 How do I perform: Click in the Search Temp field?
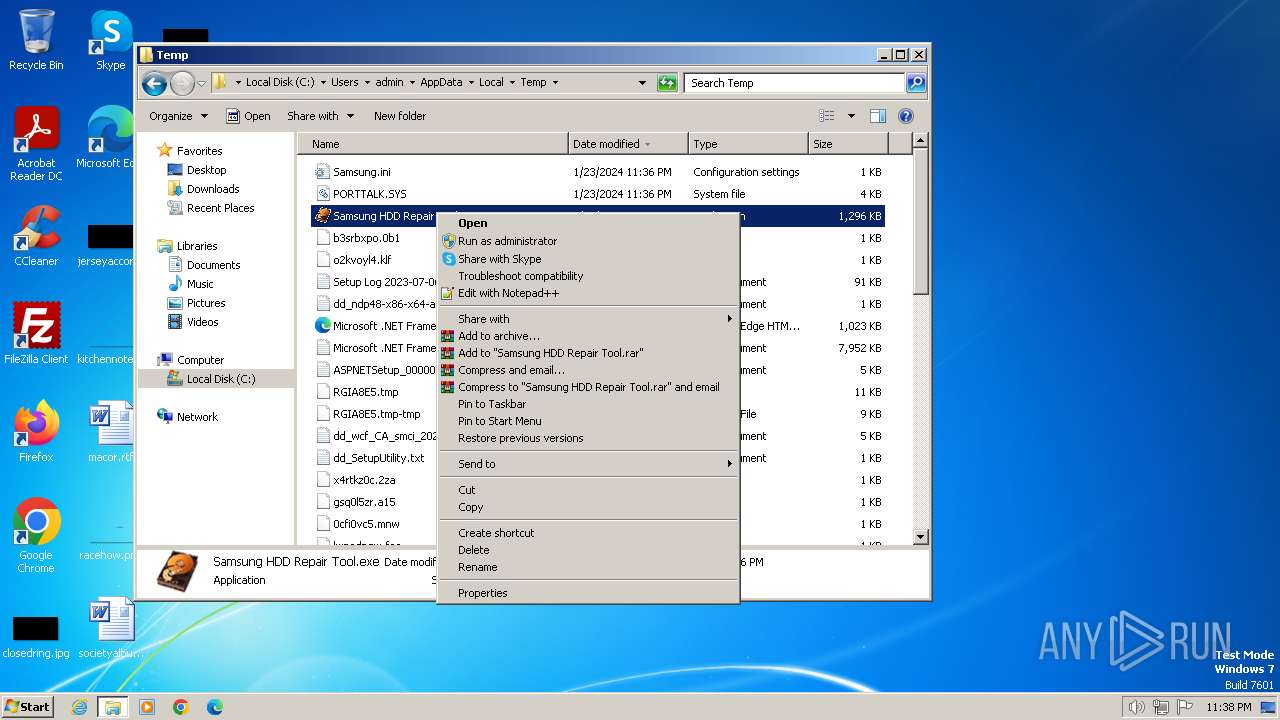pos(795,83)
